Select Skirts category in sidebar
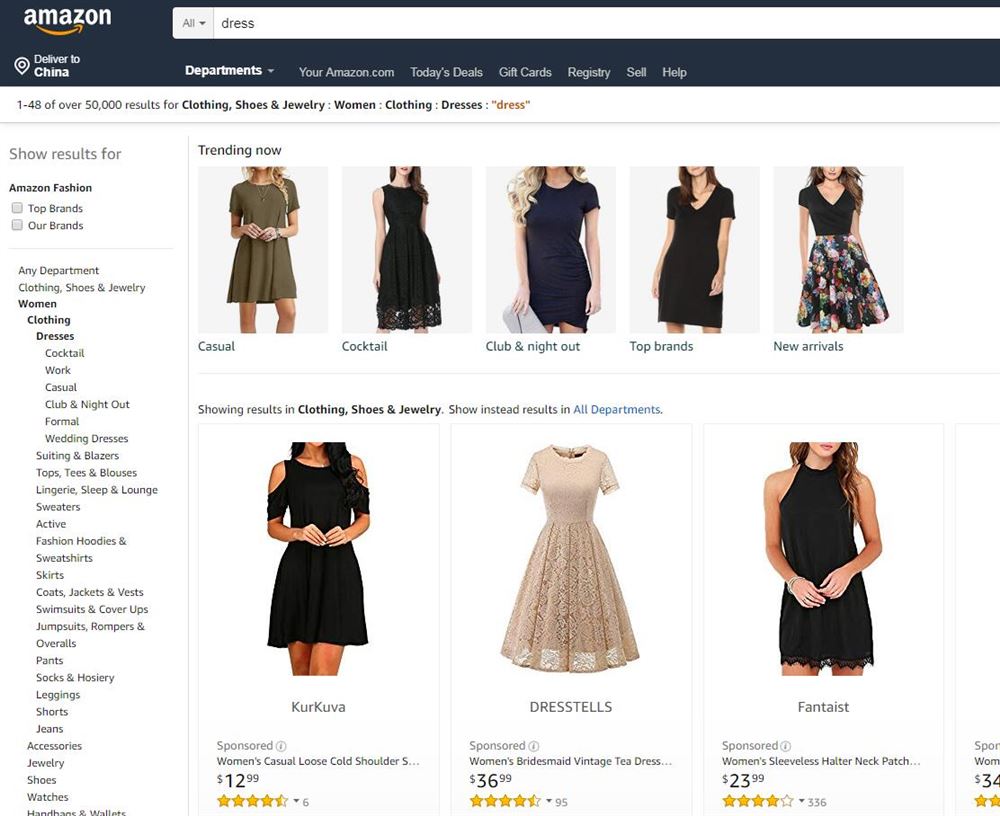This screenshot has width=1000, height=816. coord(50,575)
